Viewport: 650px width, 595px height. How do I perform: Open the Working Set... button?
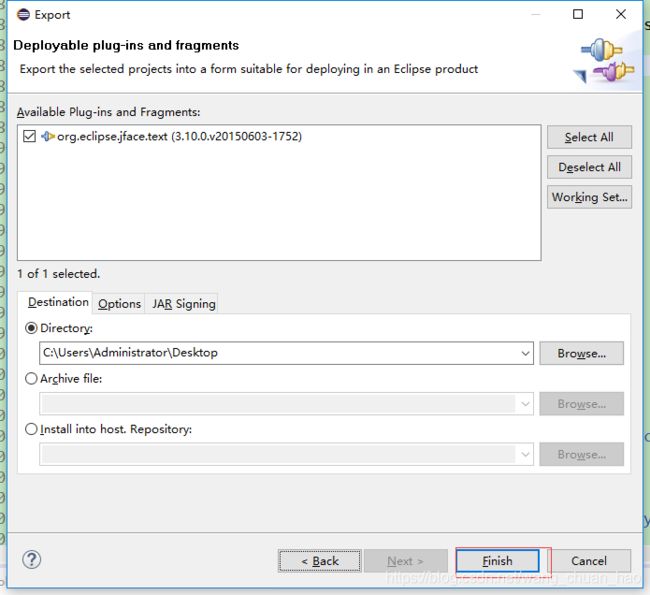click(x=589, y=197)
